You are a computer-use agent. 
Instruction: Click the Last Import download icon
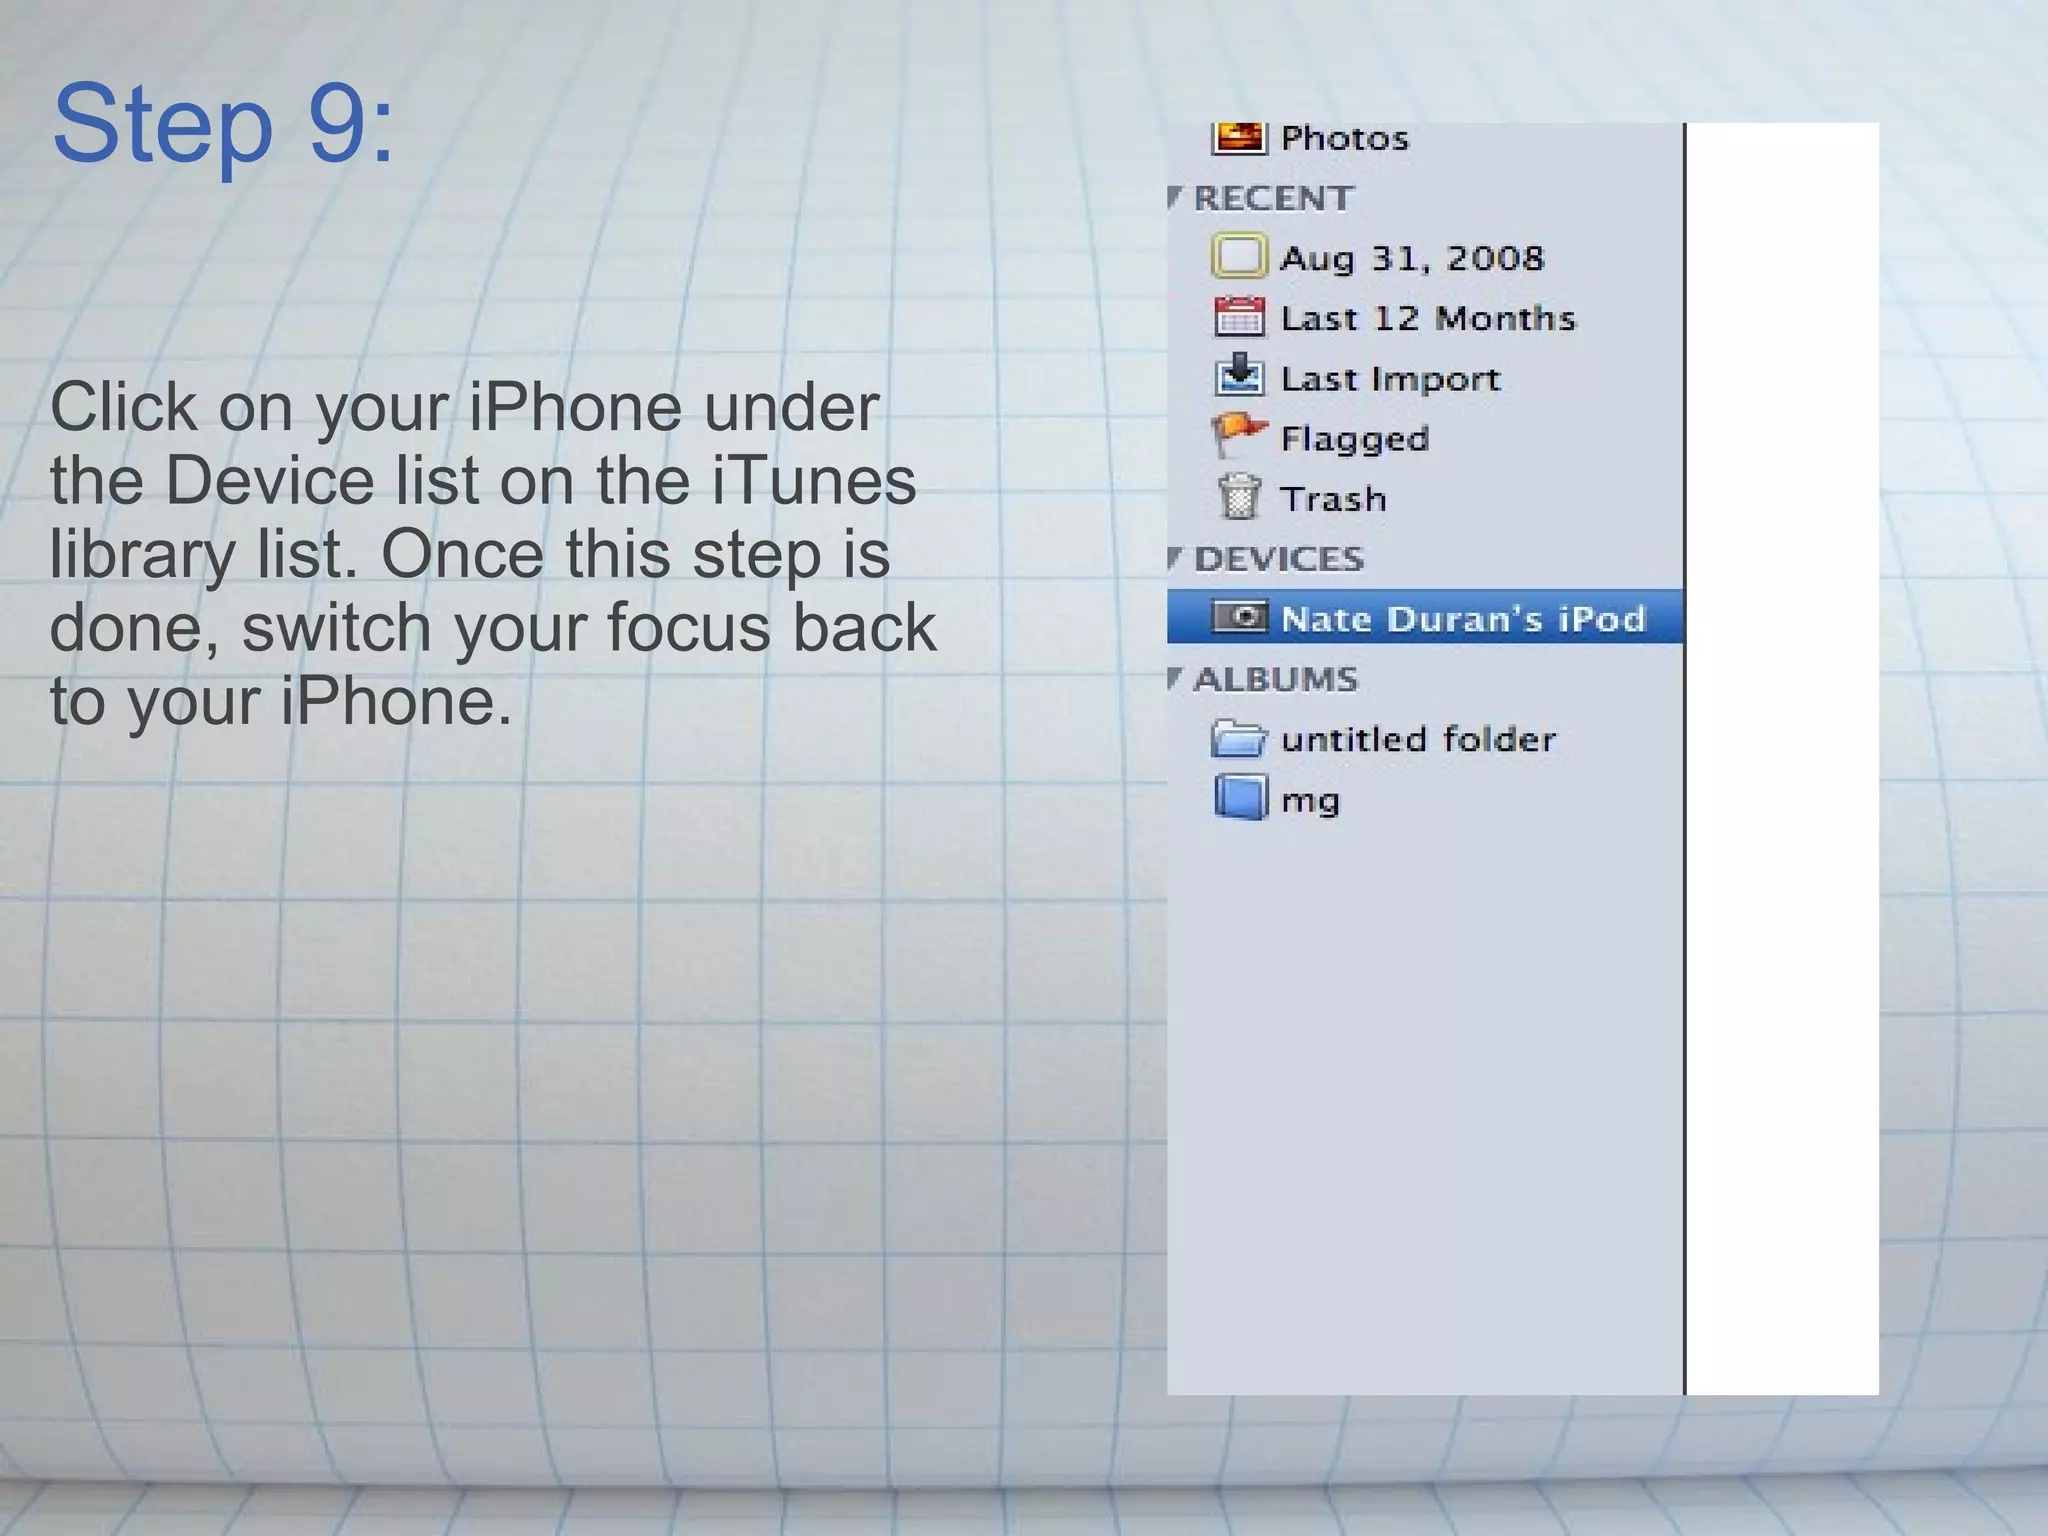coord(1240,376)
